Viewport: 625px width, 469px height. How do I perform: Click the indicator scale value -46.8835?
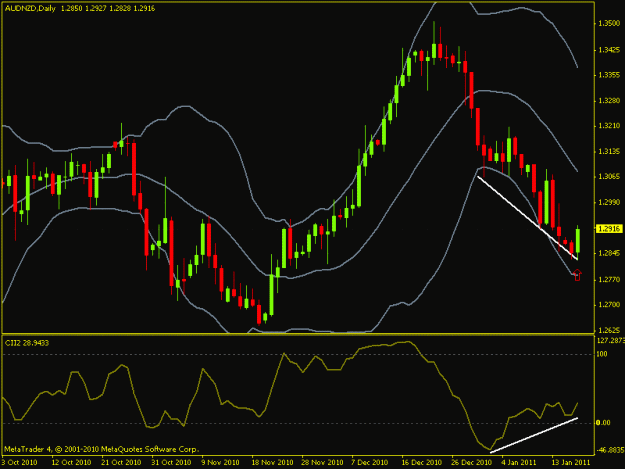(610, 450)
